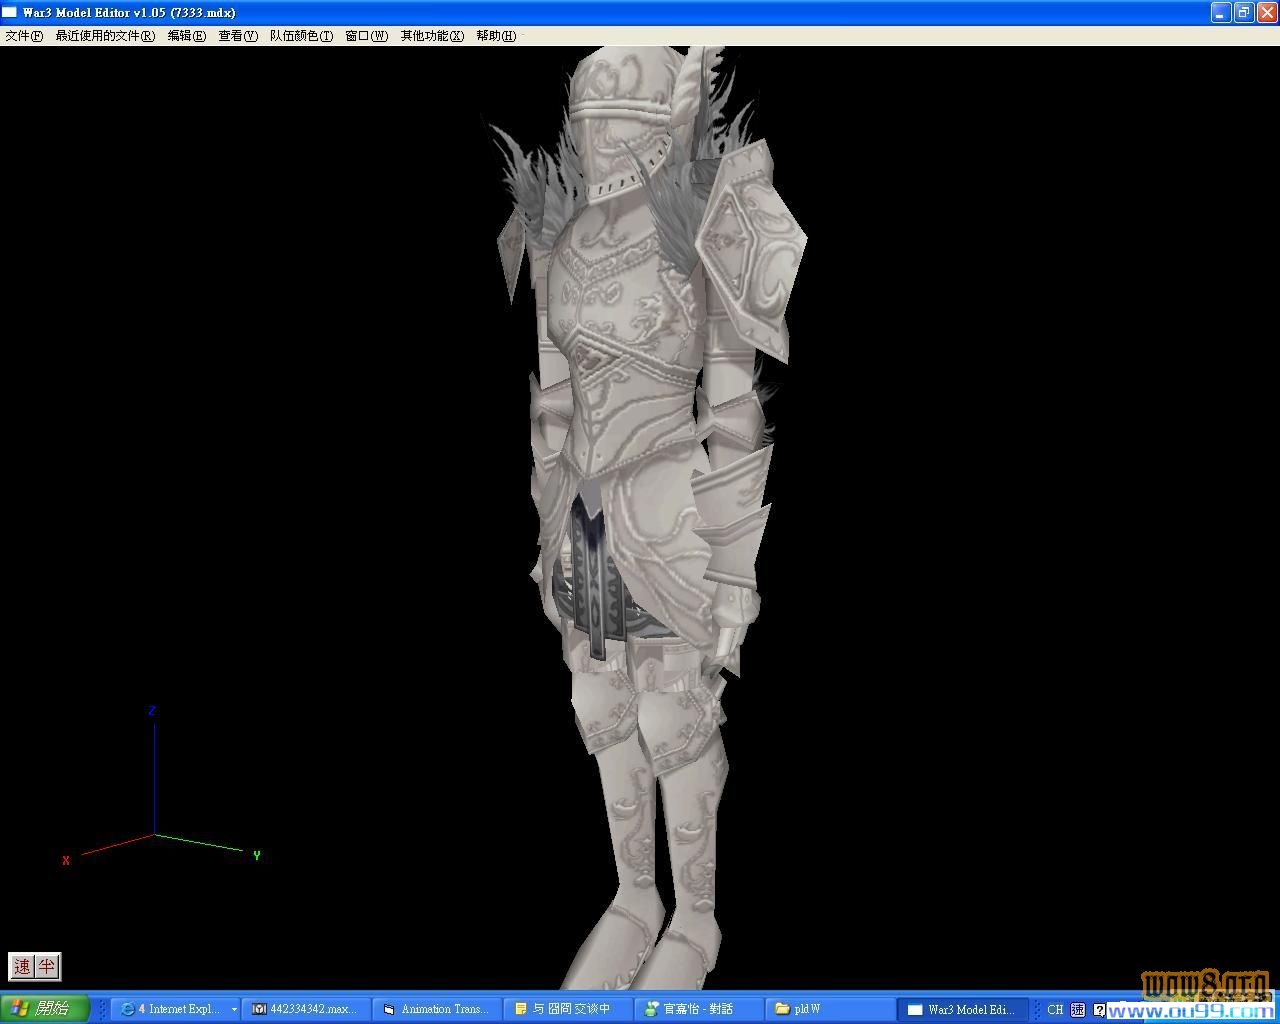Expand the Internet Explorer group dropdown arrow
The image size is (1280, 1024).
234,1009
